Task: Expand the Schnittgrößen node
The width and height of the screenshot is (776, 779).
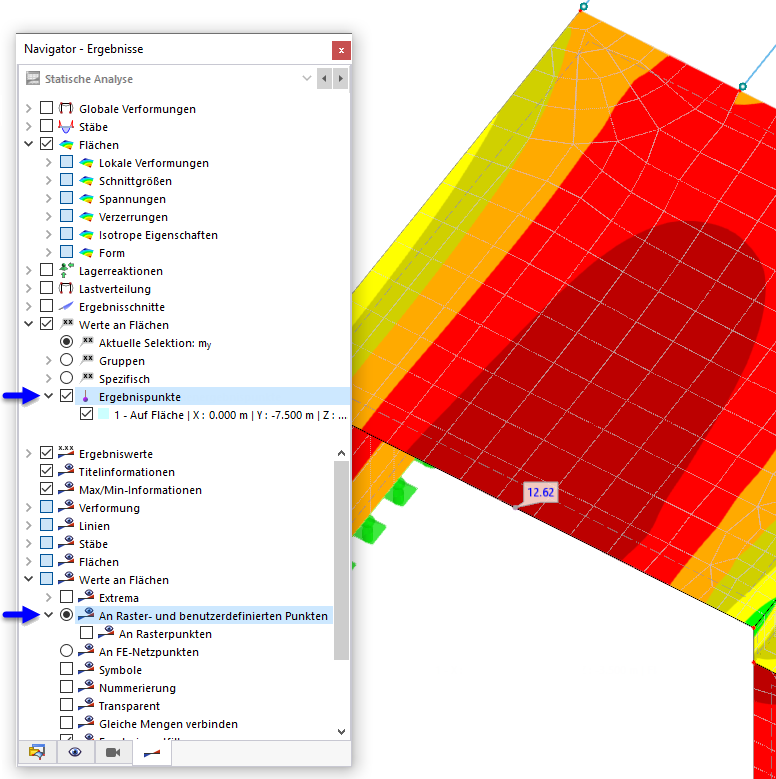Action: pyautogui.click(x=49, y=181)
